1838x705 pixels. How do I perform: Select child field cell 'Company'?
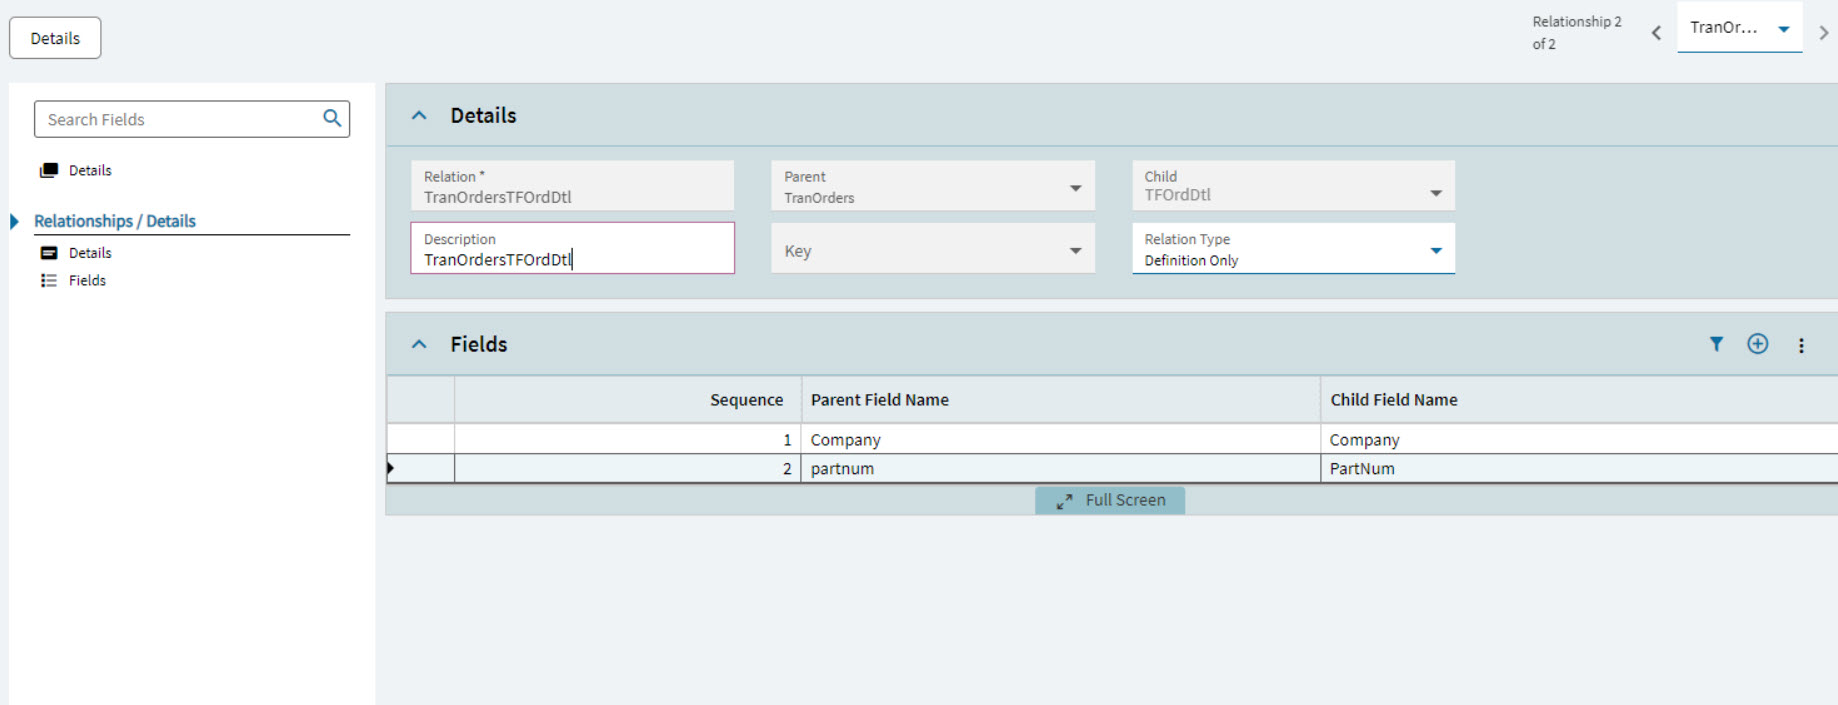click(x=1579, y=440)
